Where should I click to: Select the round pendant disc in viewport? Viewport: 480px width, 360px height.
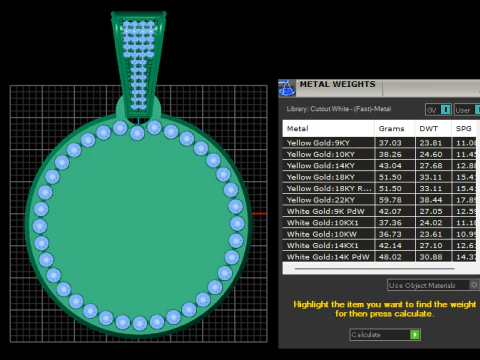(x=138, y=227)
